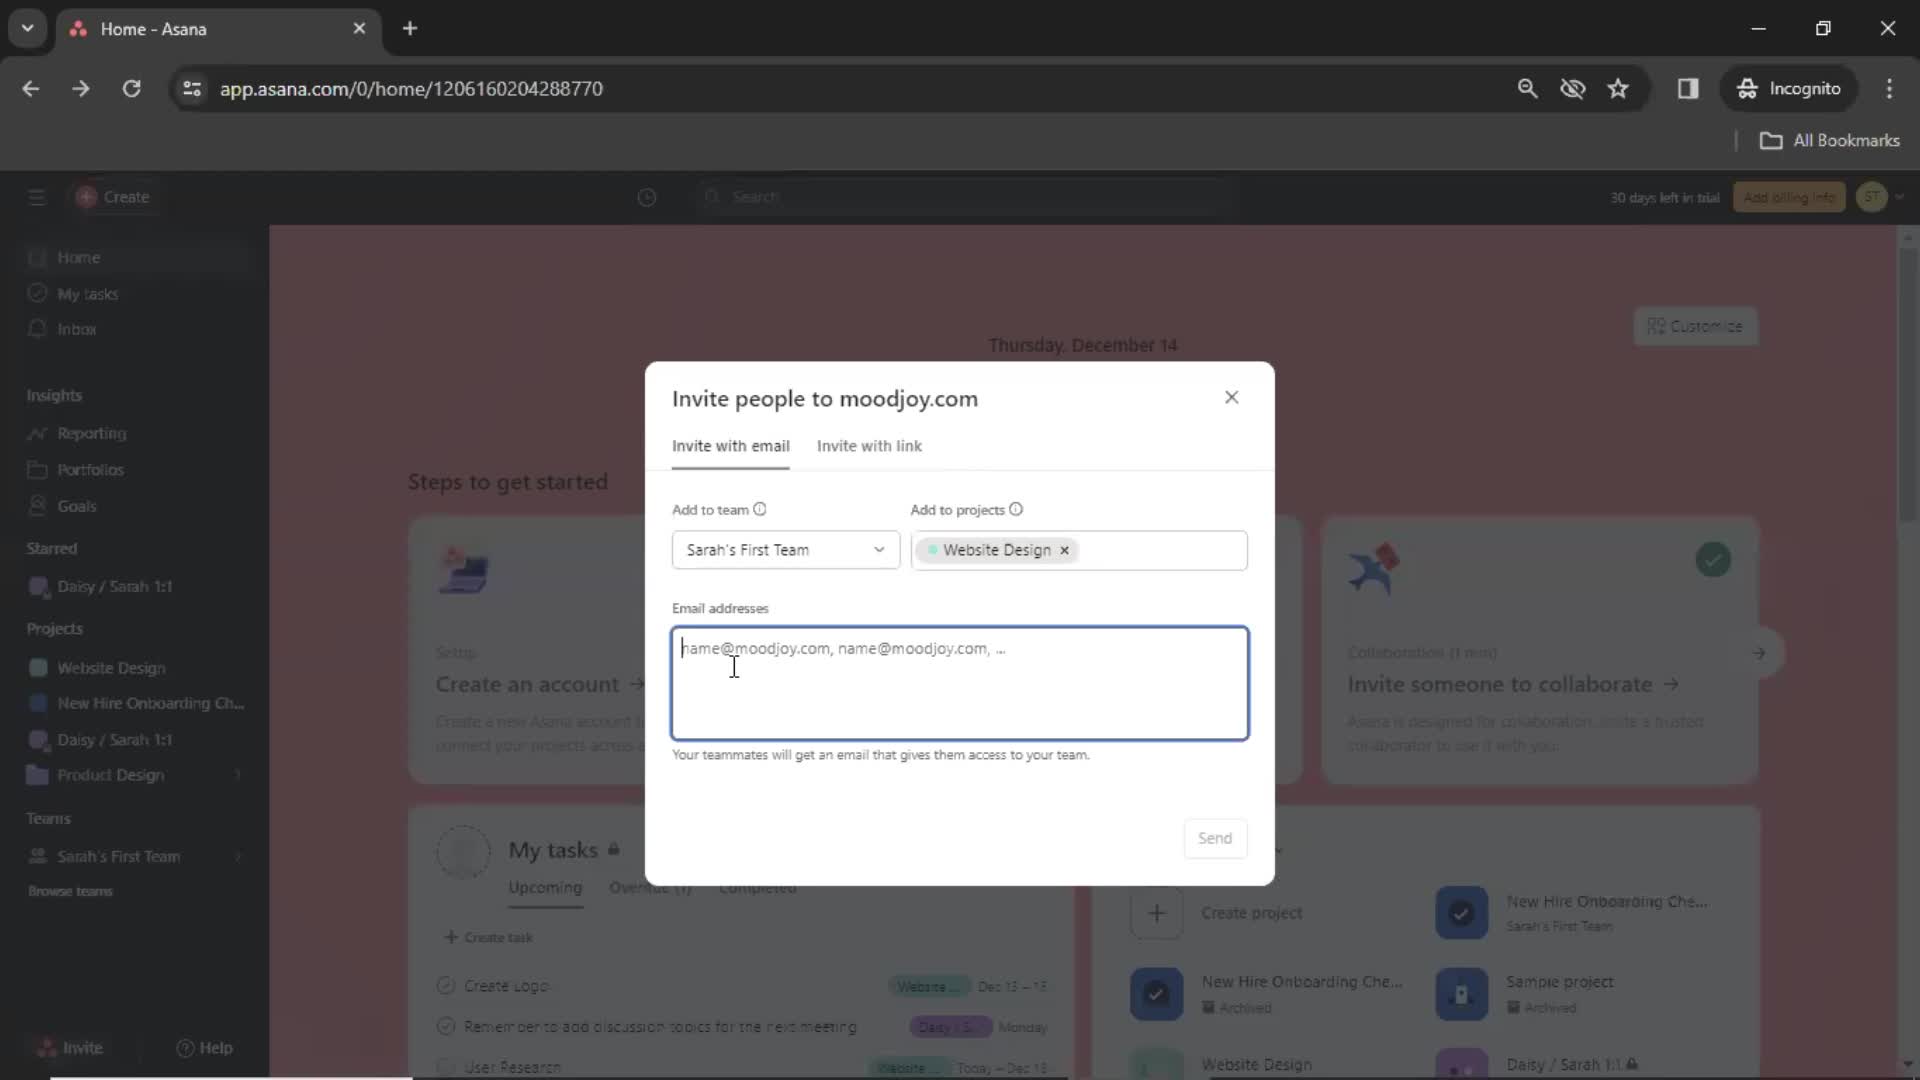This screenshot has height=1080, width=1920.
Task: Open Product Design portfolio in sidebar
Action: click(x=110, y=775)
